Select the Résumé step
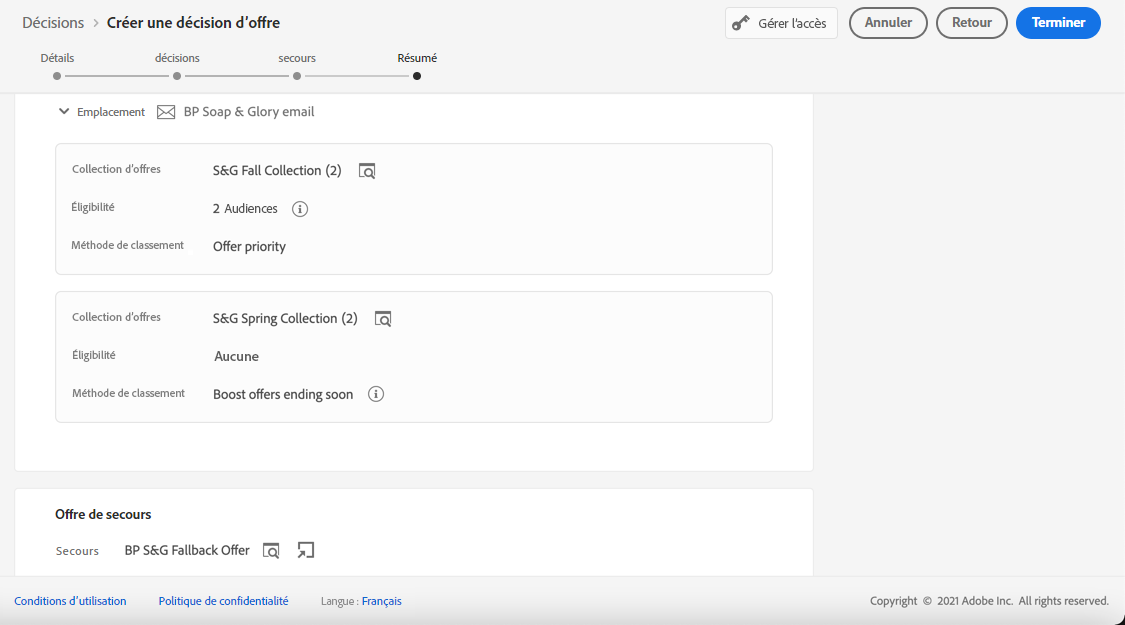Viewport: 1125px width, 625px height. (417, 75)
